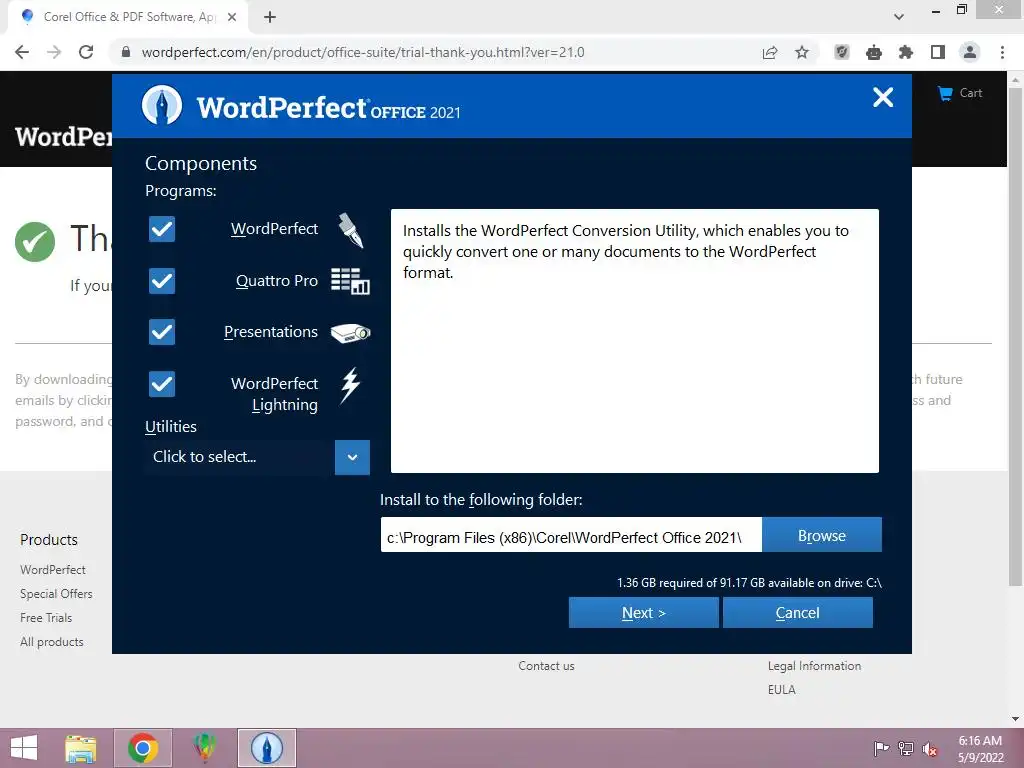Viewport: 1024px width, 768px height.
Task: Uncheck the WordPerfect program checkbox
Action: point(162,229)
